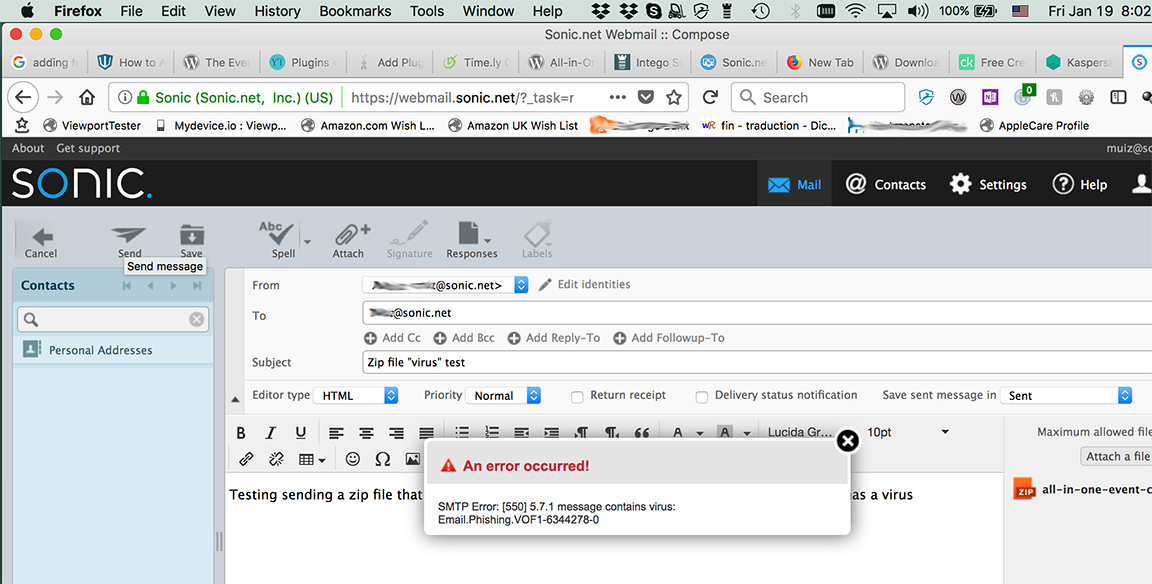Apply blockquote formatting
Screen dimensions: 1152x584
coord(641,432)
